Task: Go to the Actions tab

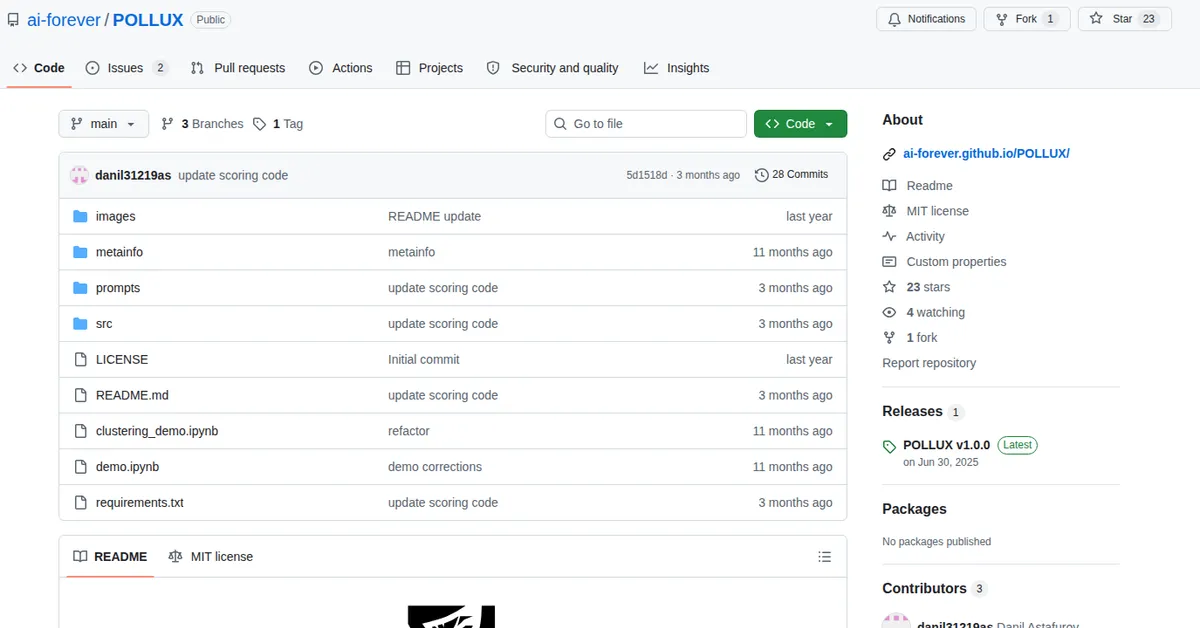Action: pos(341,68)
